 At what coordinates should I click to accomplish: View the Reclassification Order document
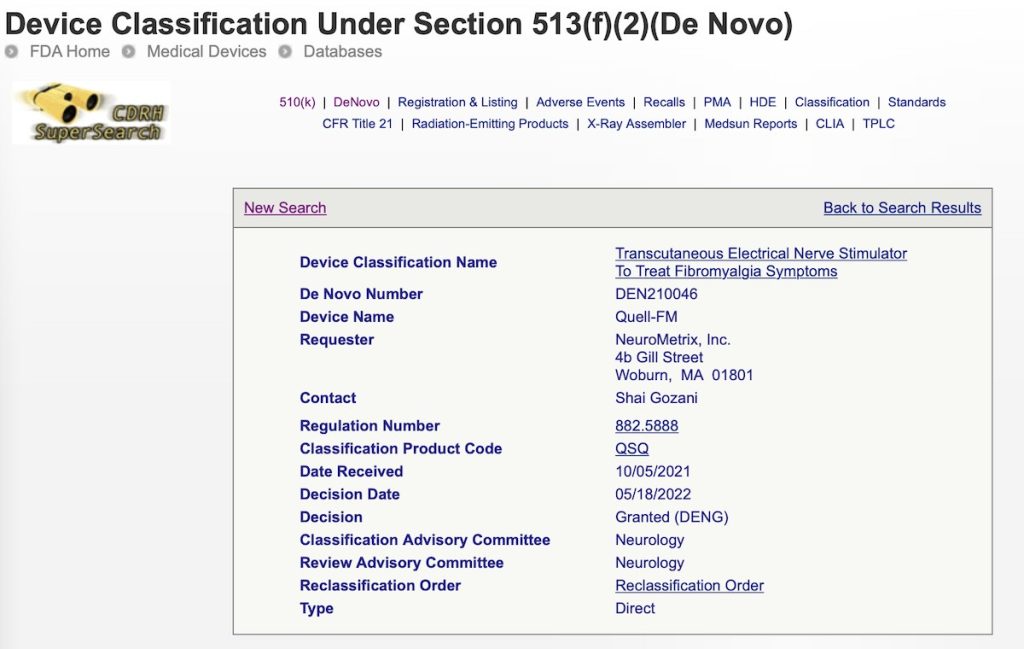[x=689, y=586]
